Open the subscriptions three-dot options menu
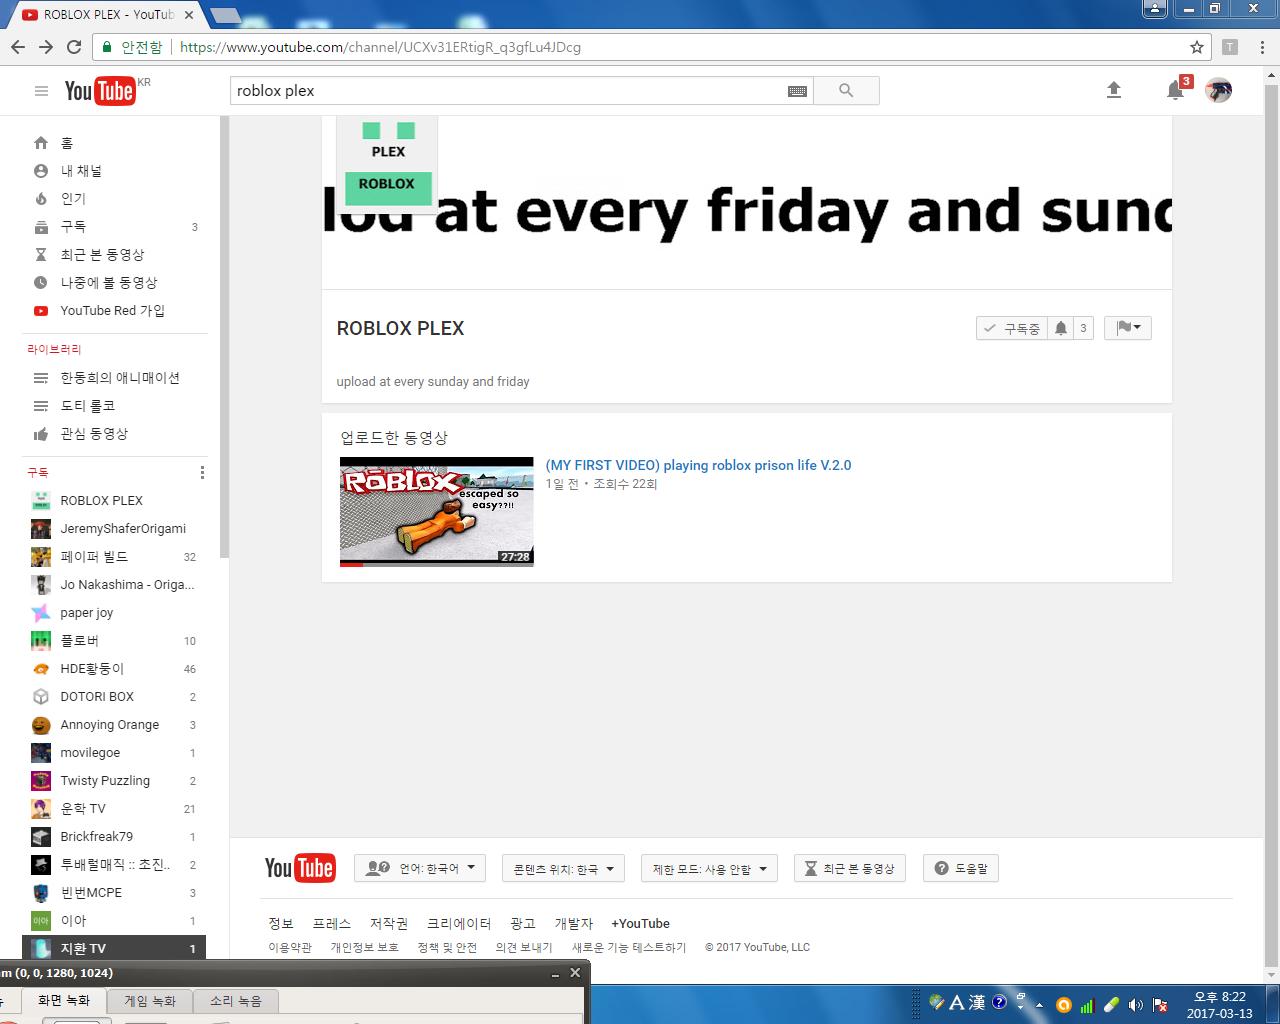 tap(202, 472)
